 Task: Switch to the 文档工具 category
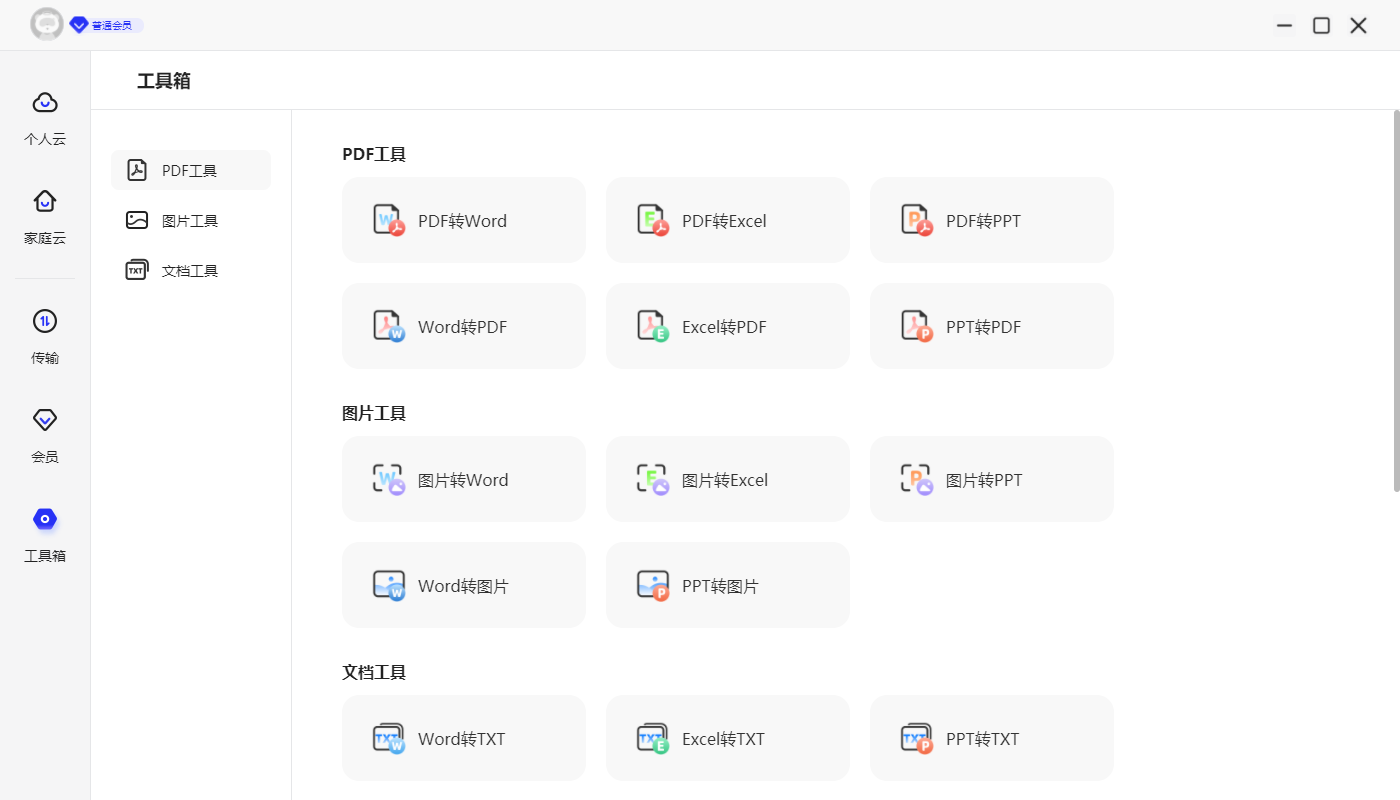190,270
